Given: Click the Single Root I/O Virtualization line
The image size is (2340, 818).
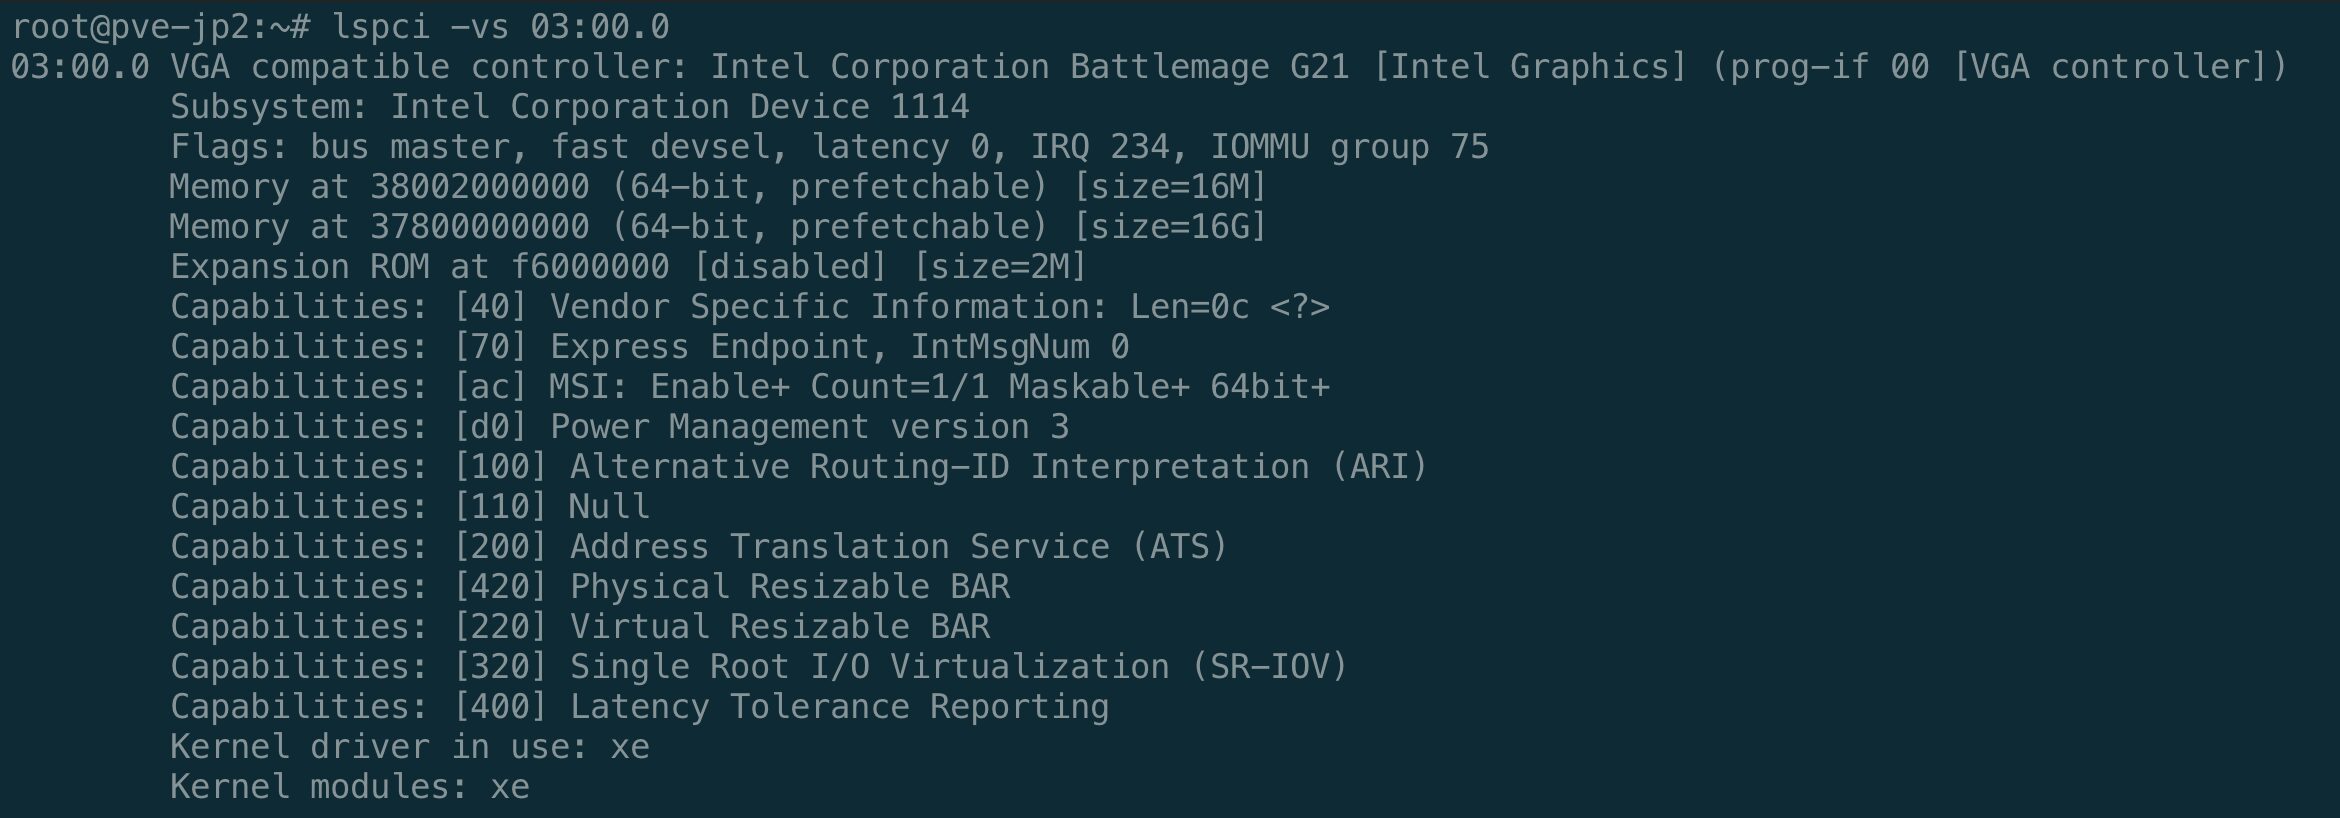Looking at the screenshot, I should pos(869,667).
